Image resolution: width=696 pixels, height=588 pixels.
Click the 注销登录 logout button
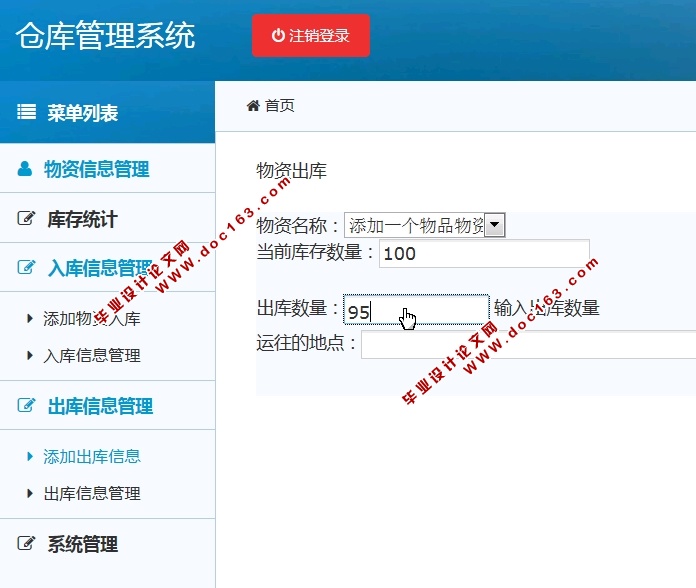311,36
